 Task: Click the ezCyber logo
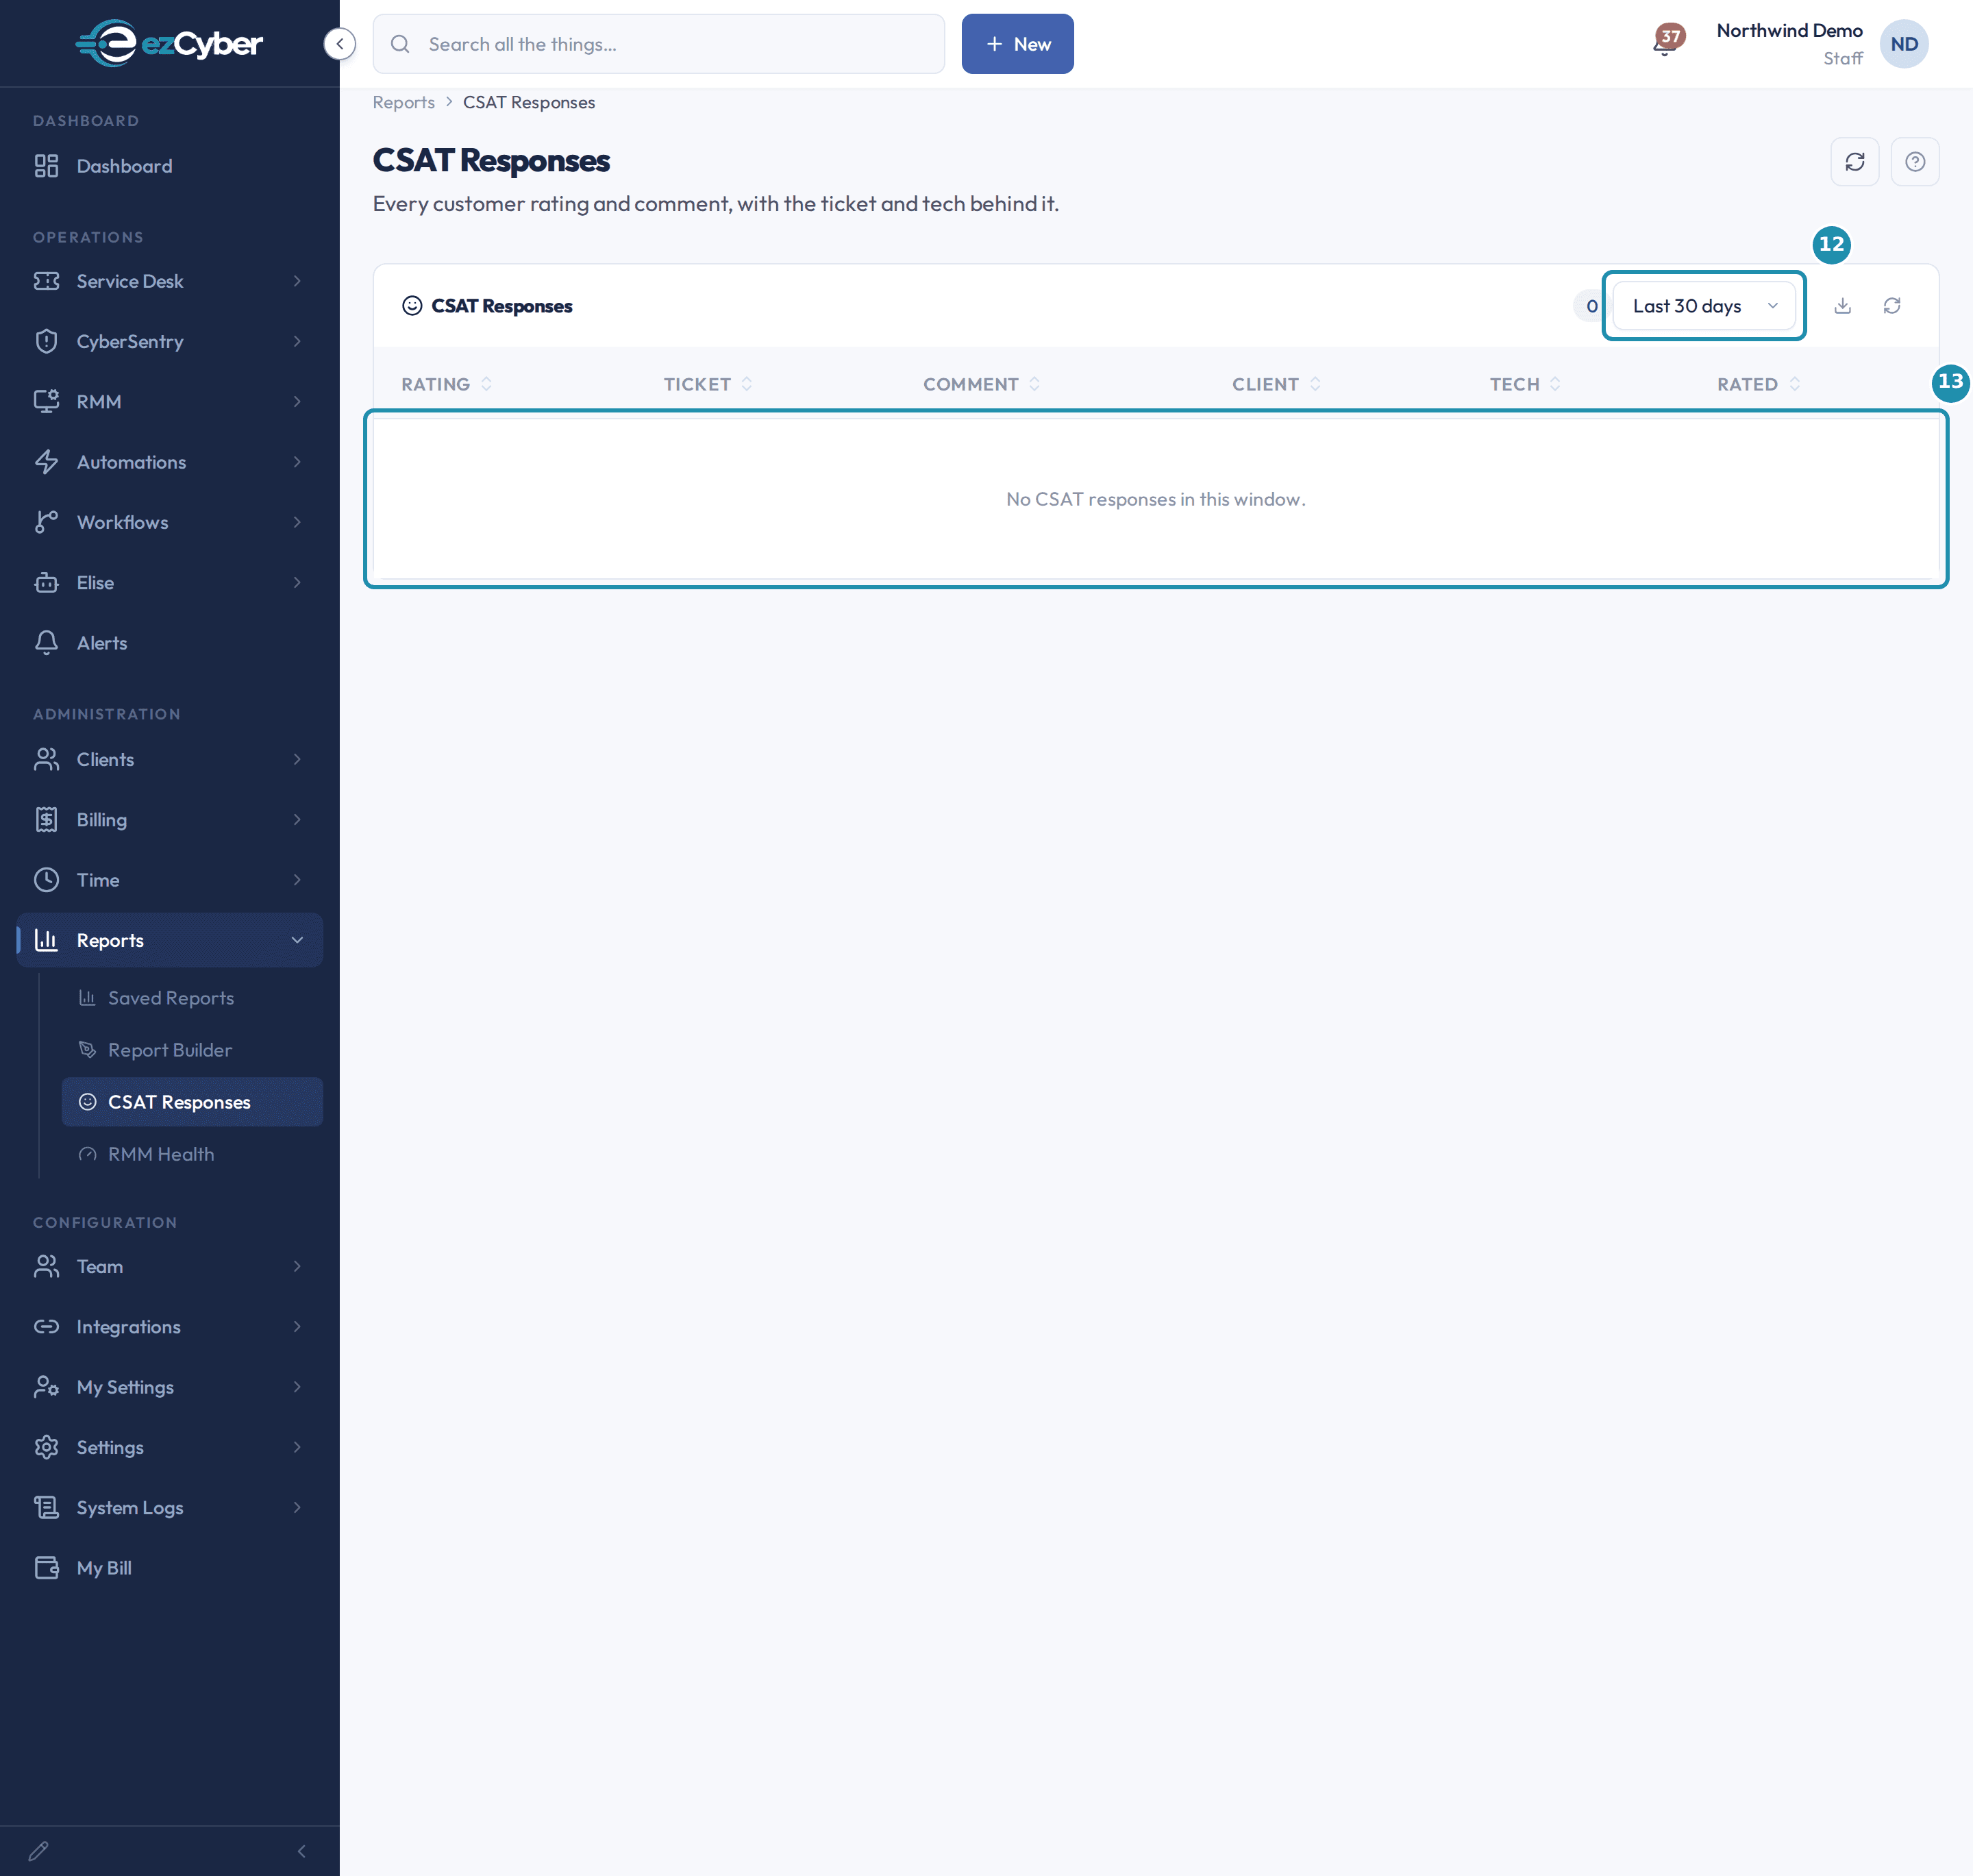point(169,43)
